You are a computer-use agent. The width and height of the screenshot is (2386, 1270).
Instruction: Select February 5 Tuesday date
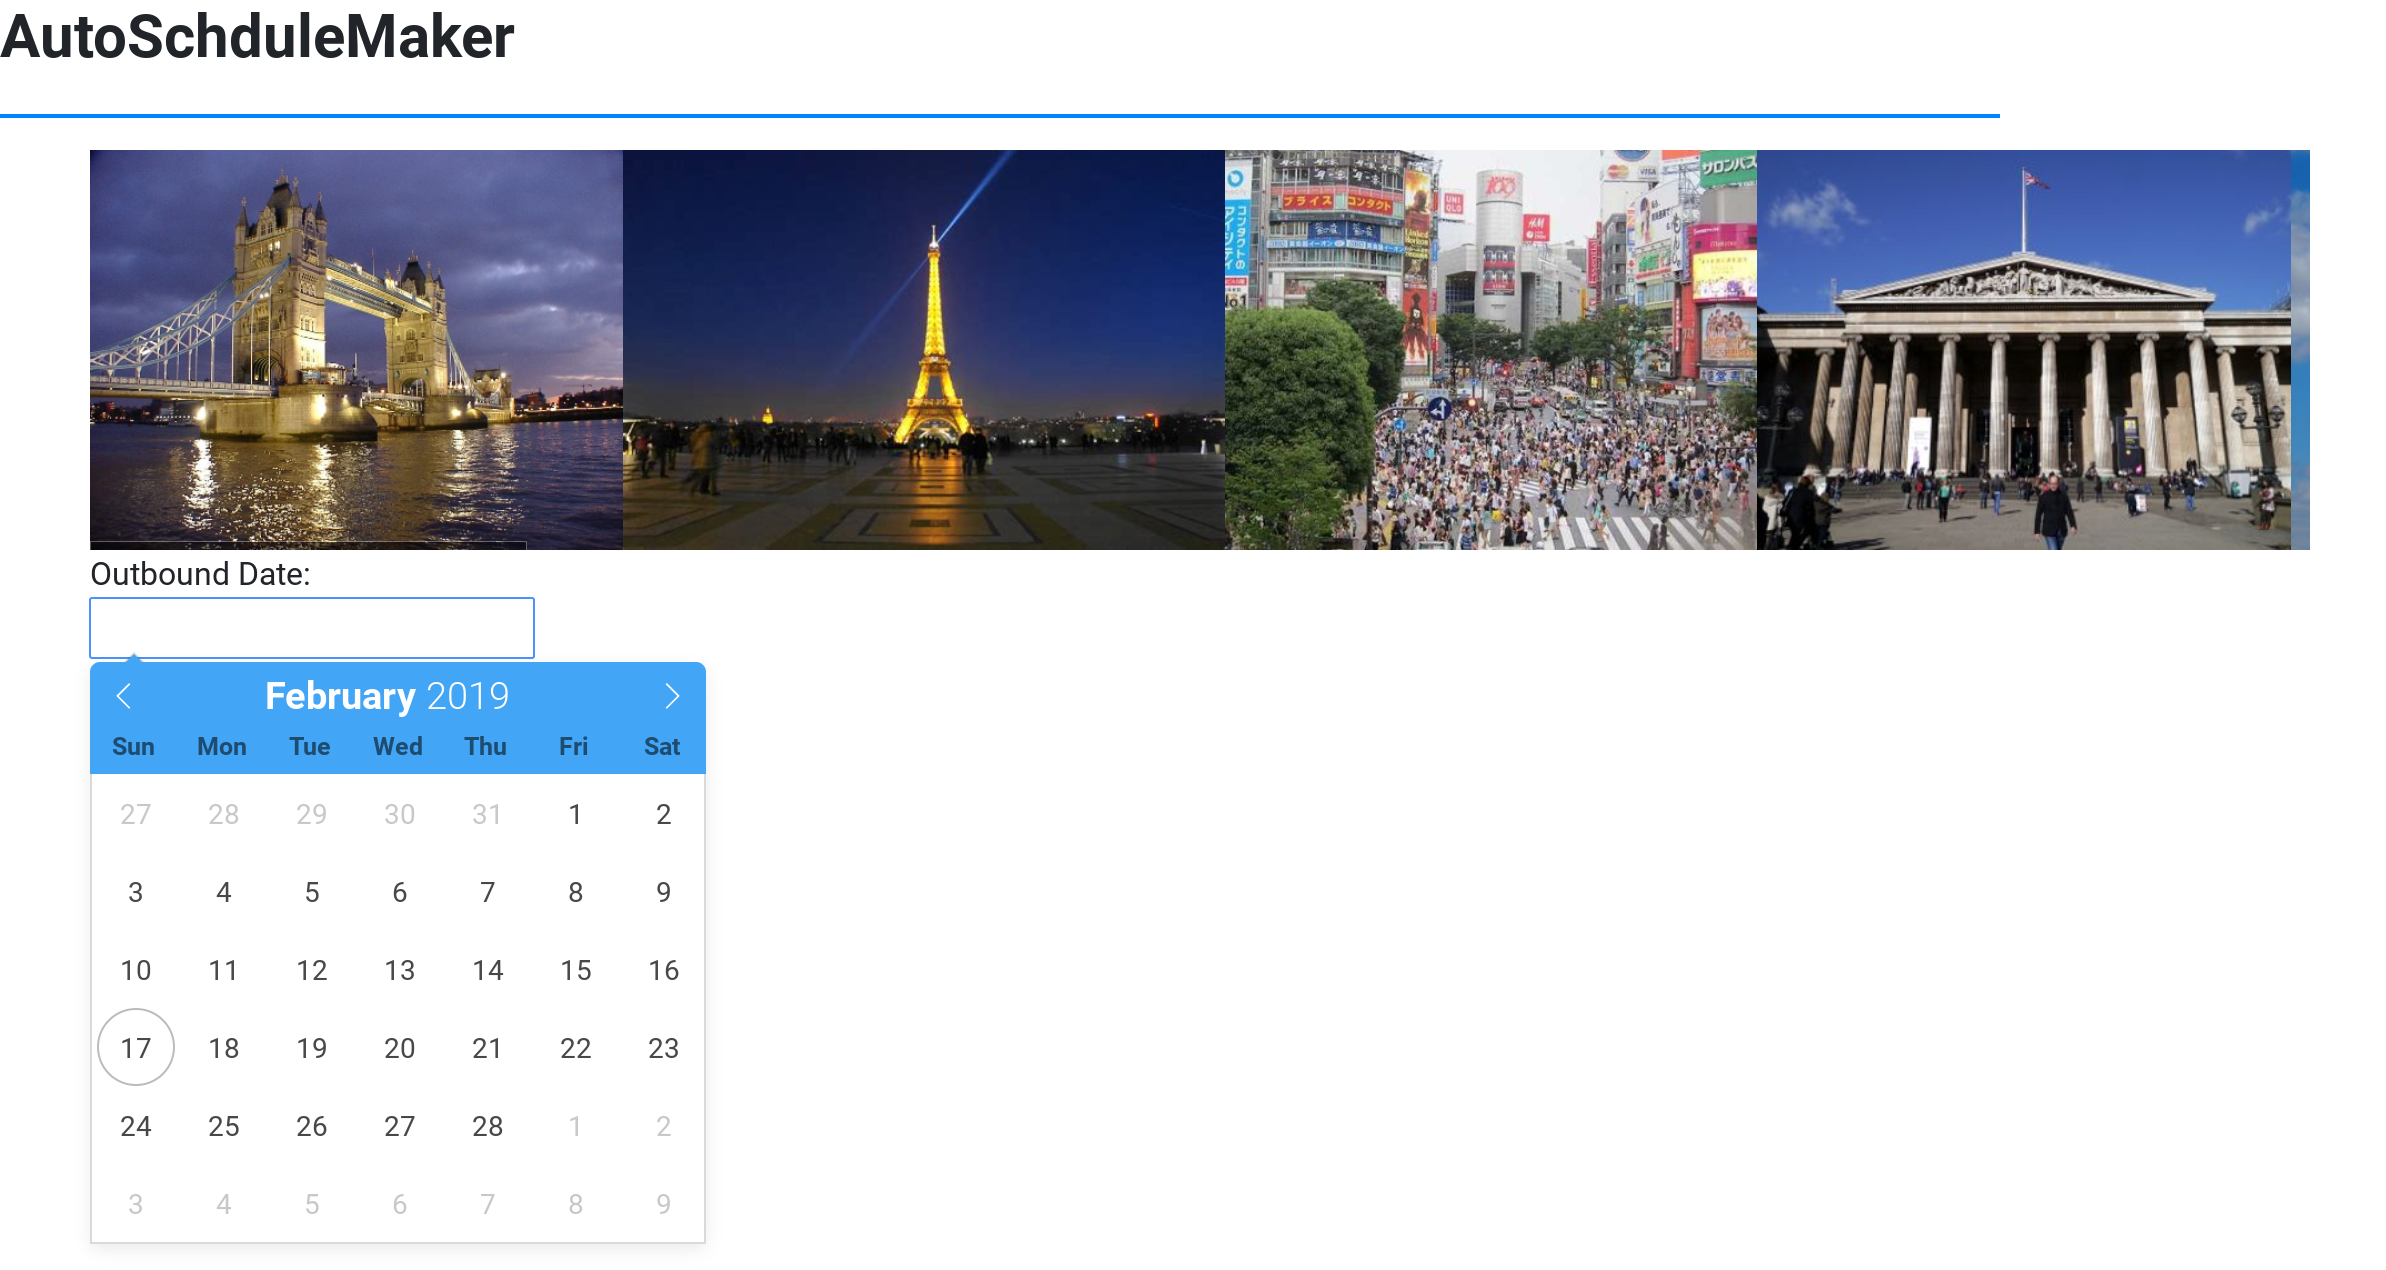312,892
